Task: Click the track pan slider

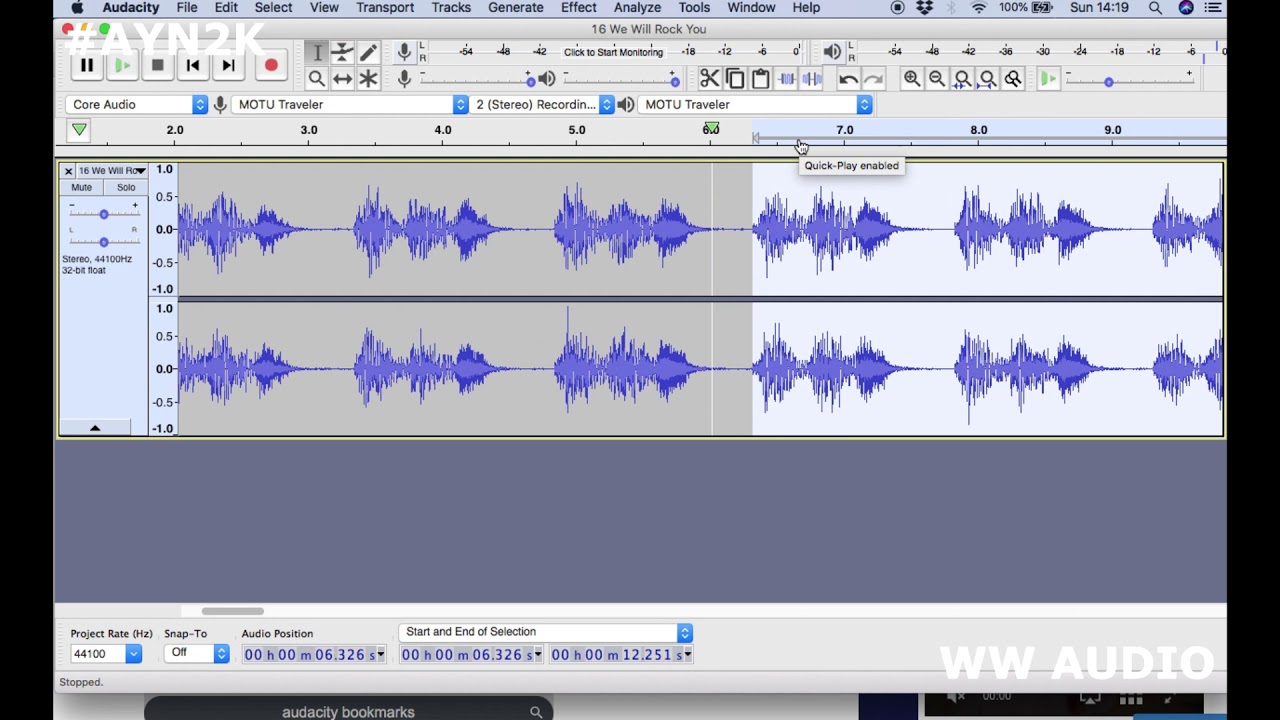Action: [103, 241]
